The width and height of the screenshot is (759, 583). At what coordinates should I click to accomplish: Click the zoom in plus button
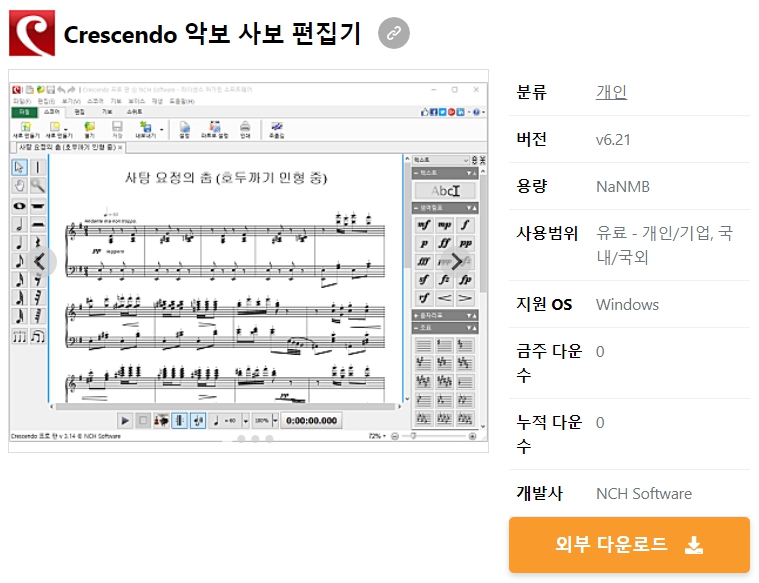pos(472,436)
